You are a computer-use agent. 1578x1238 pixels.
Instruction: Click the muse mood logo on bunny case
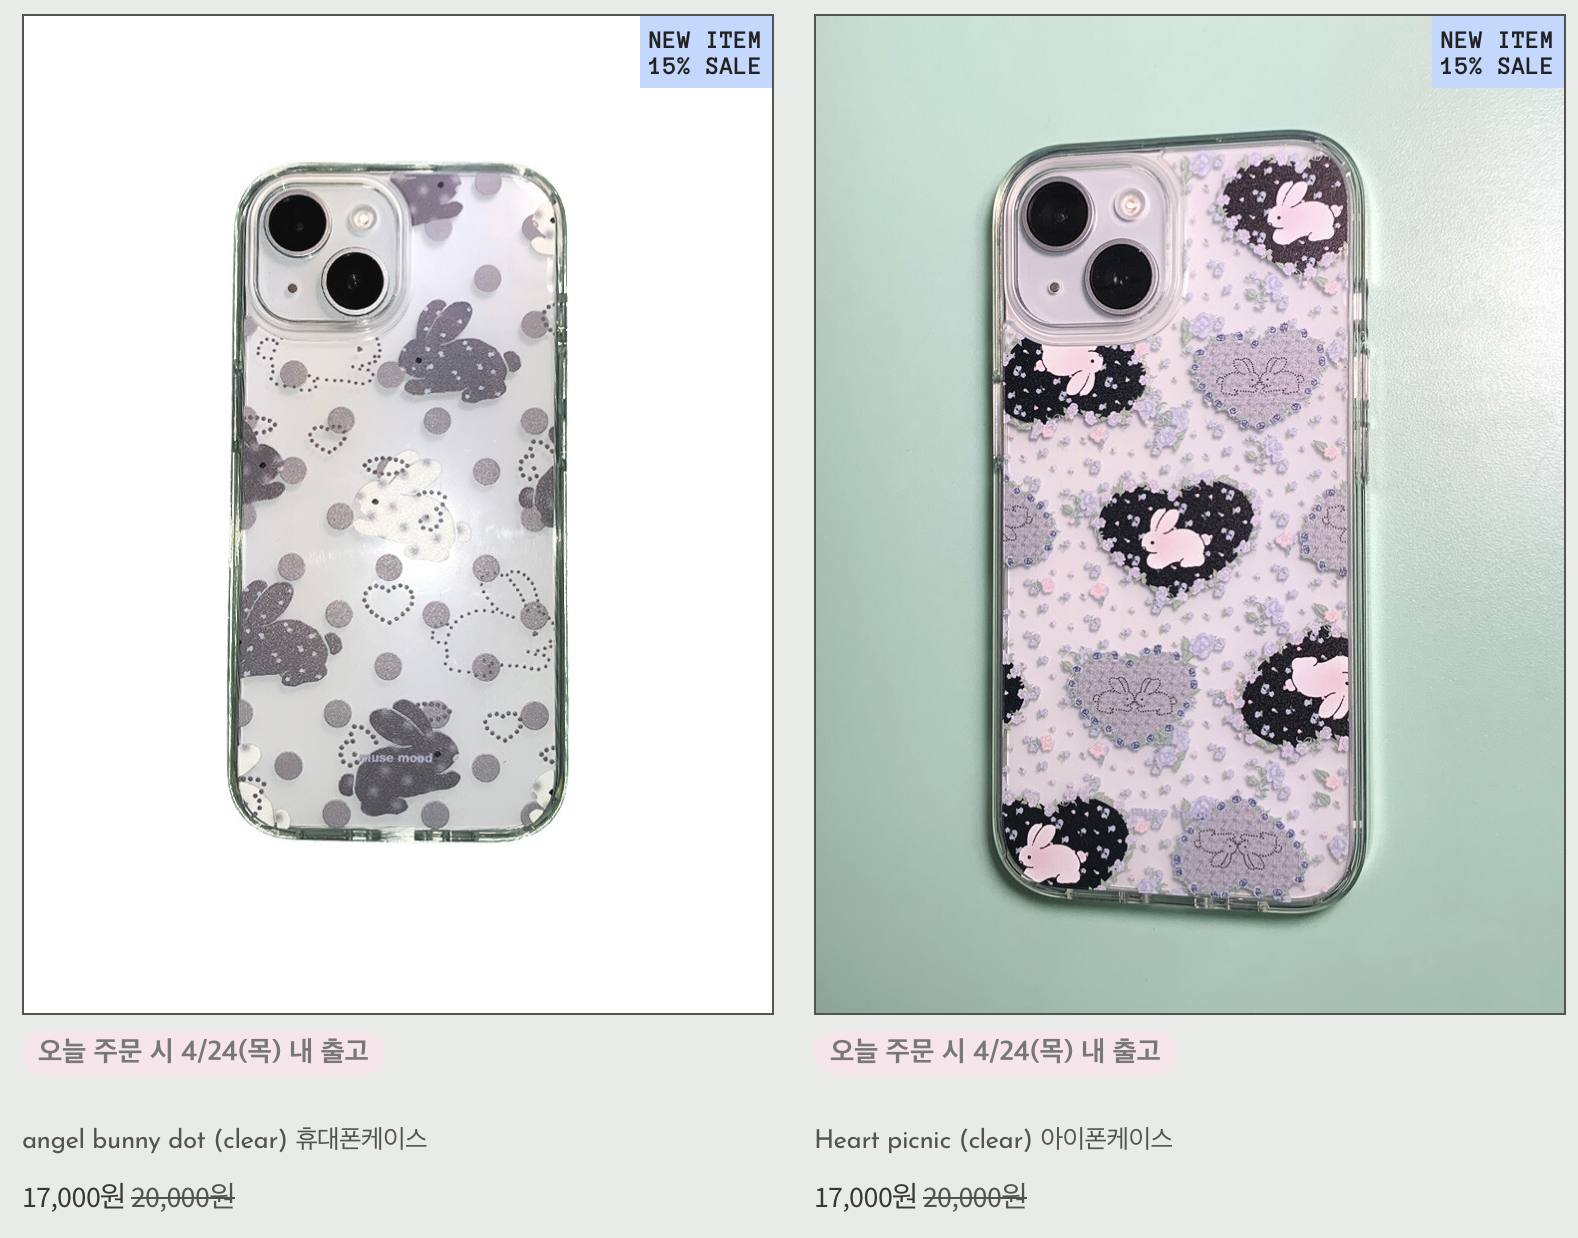(397, 758)
